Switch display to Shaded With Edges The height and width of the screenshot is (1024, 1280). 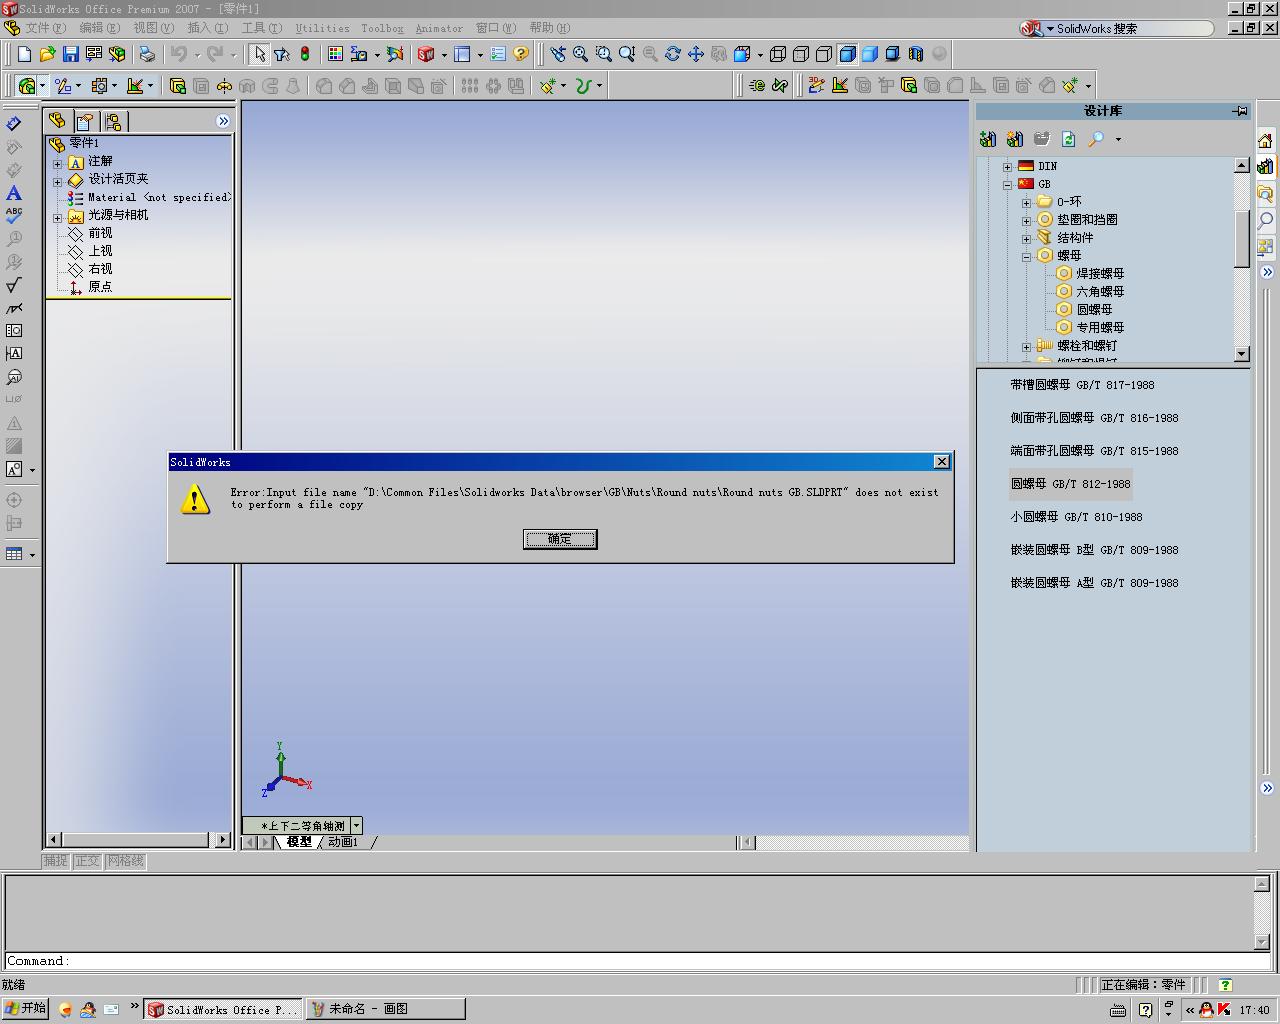coord(847,54)
